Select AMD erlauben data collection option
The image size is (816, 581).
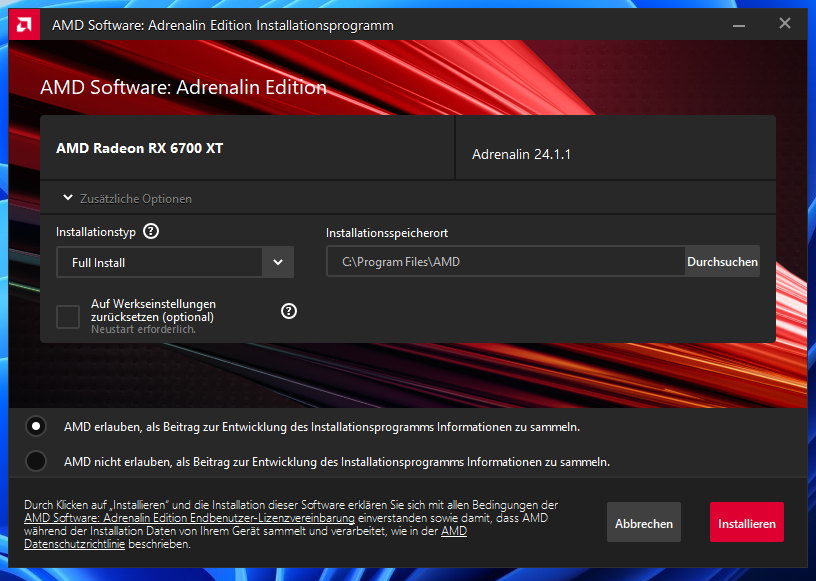point(36,426)
